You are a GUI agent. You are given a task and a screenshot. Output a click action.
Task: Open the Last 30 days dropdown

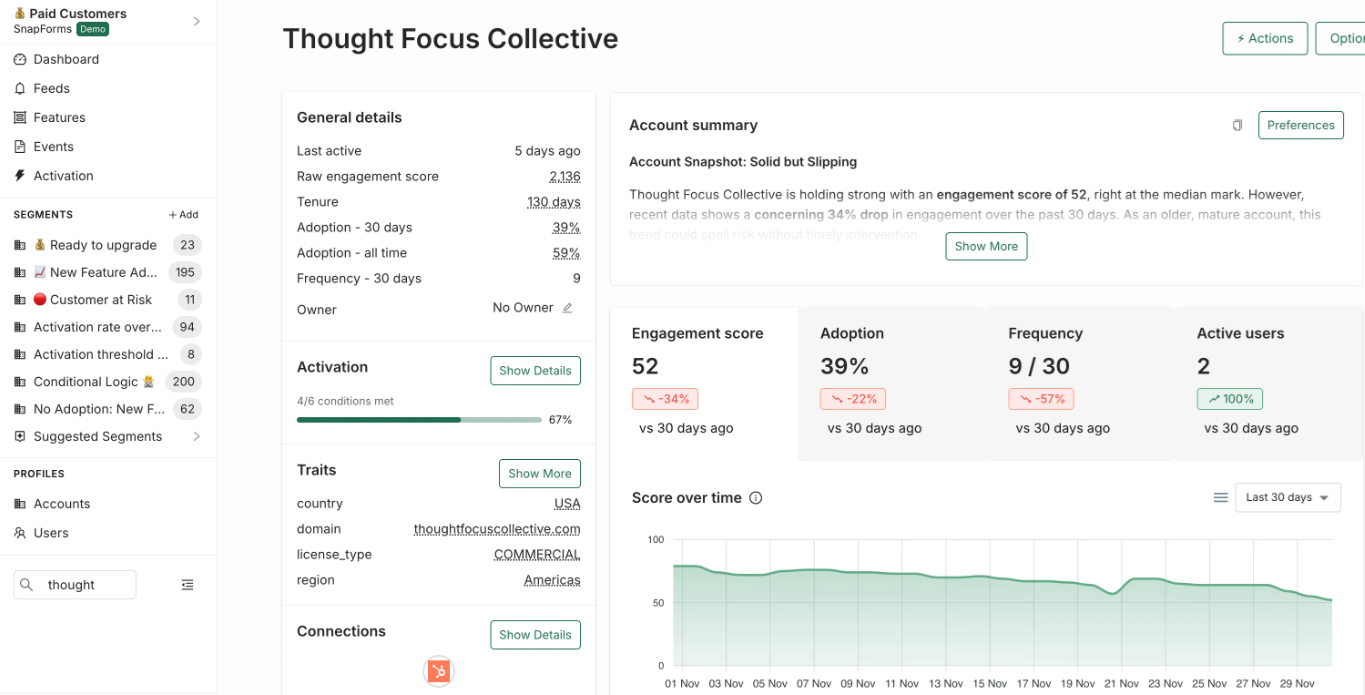point(1287,498)
